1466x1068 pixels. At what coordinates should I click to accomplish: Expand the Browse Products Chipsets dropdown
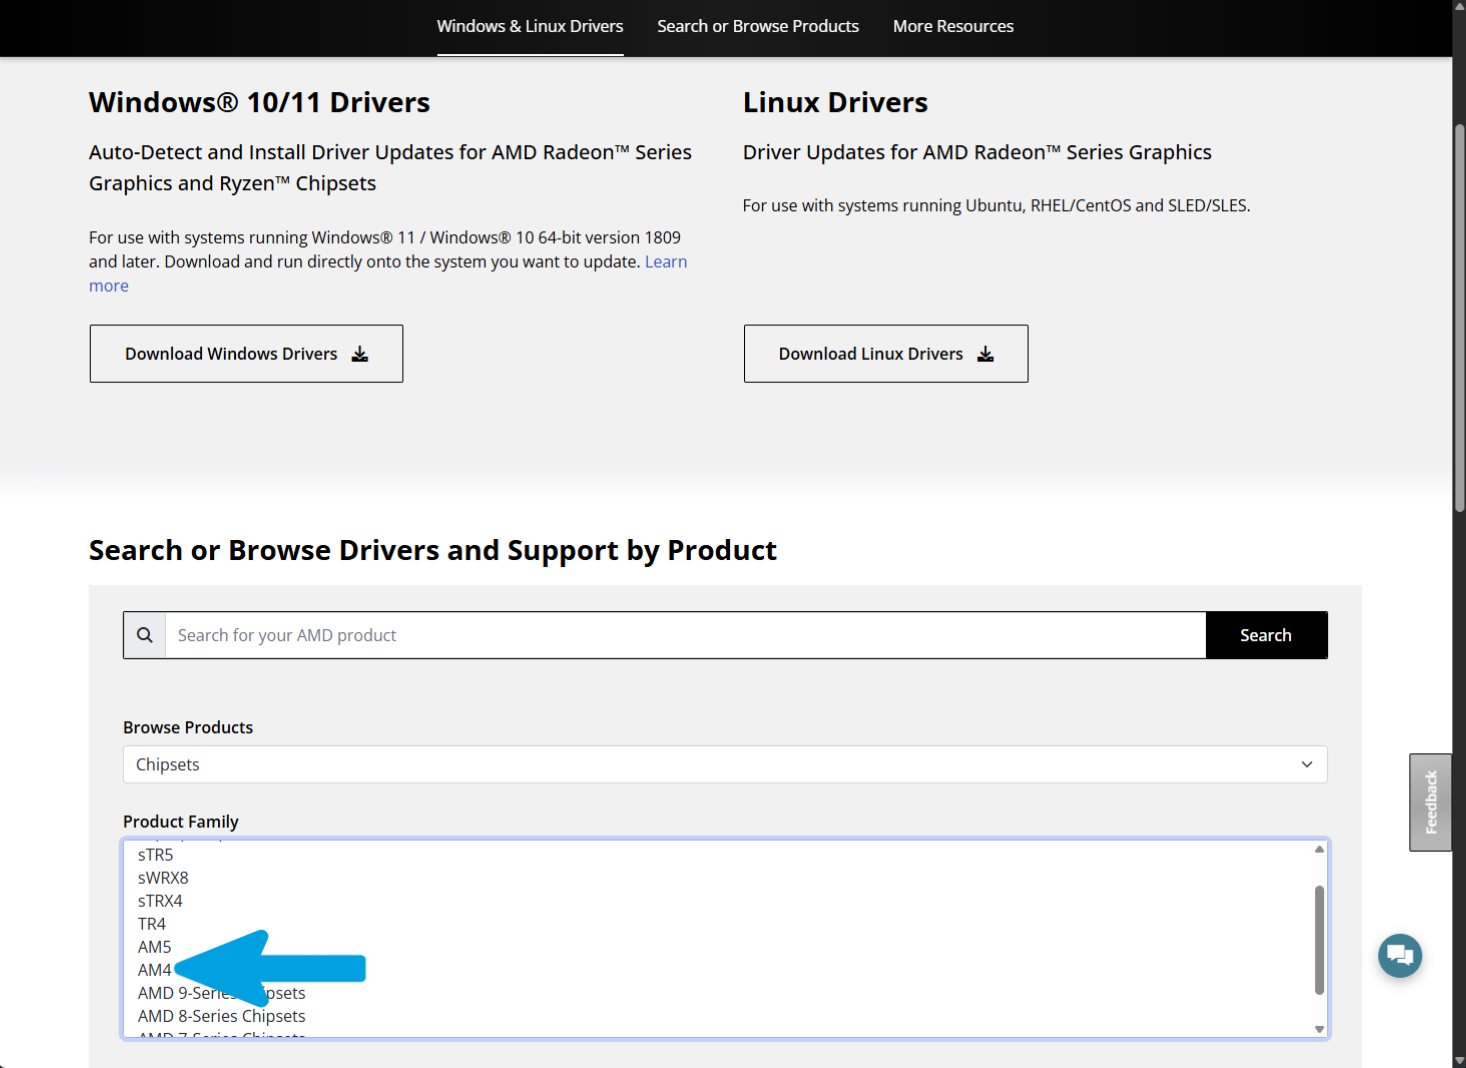(x=725, y=764)
